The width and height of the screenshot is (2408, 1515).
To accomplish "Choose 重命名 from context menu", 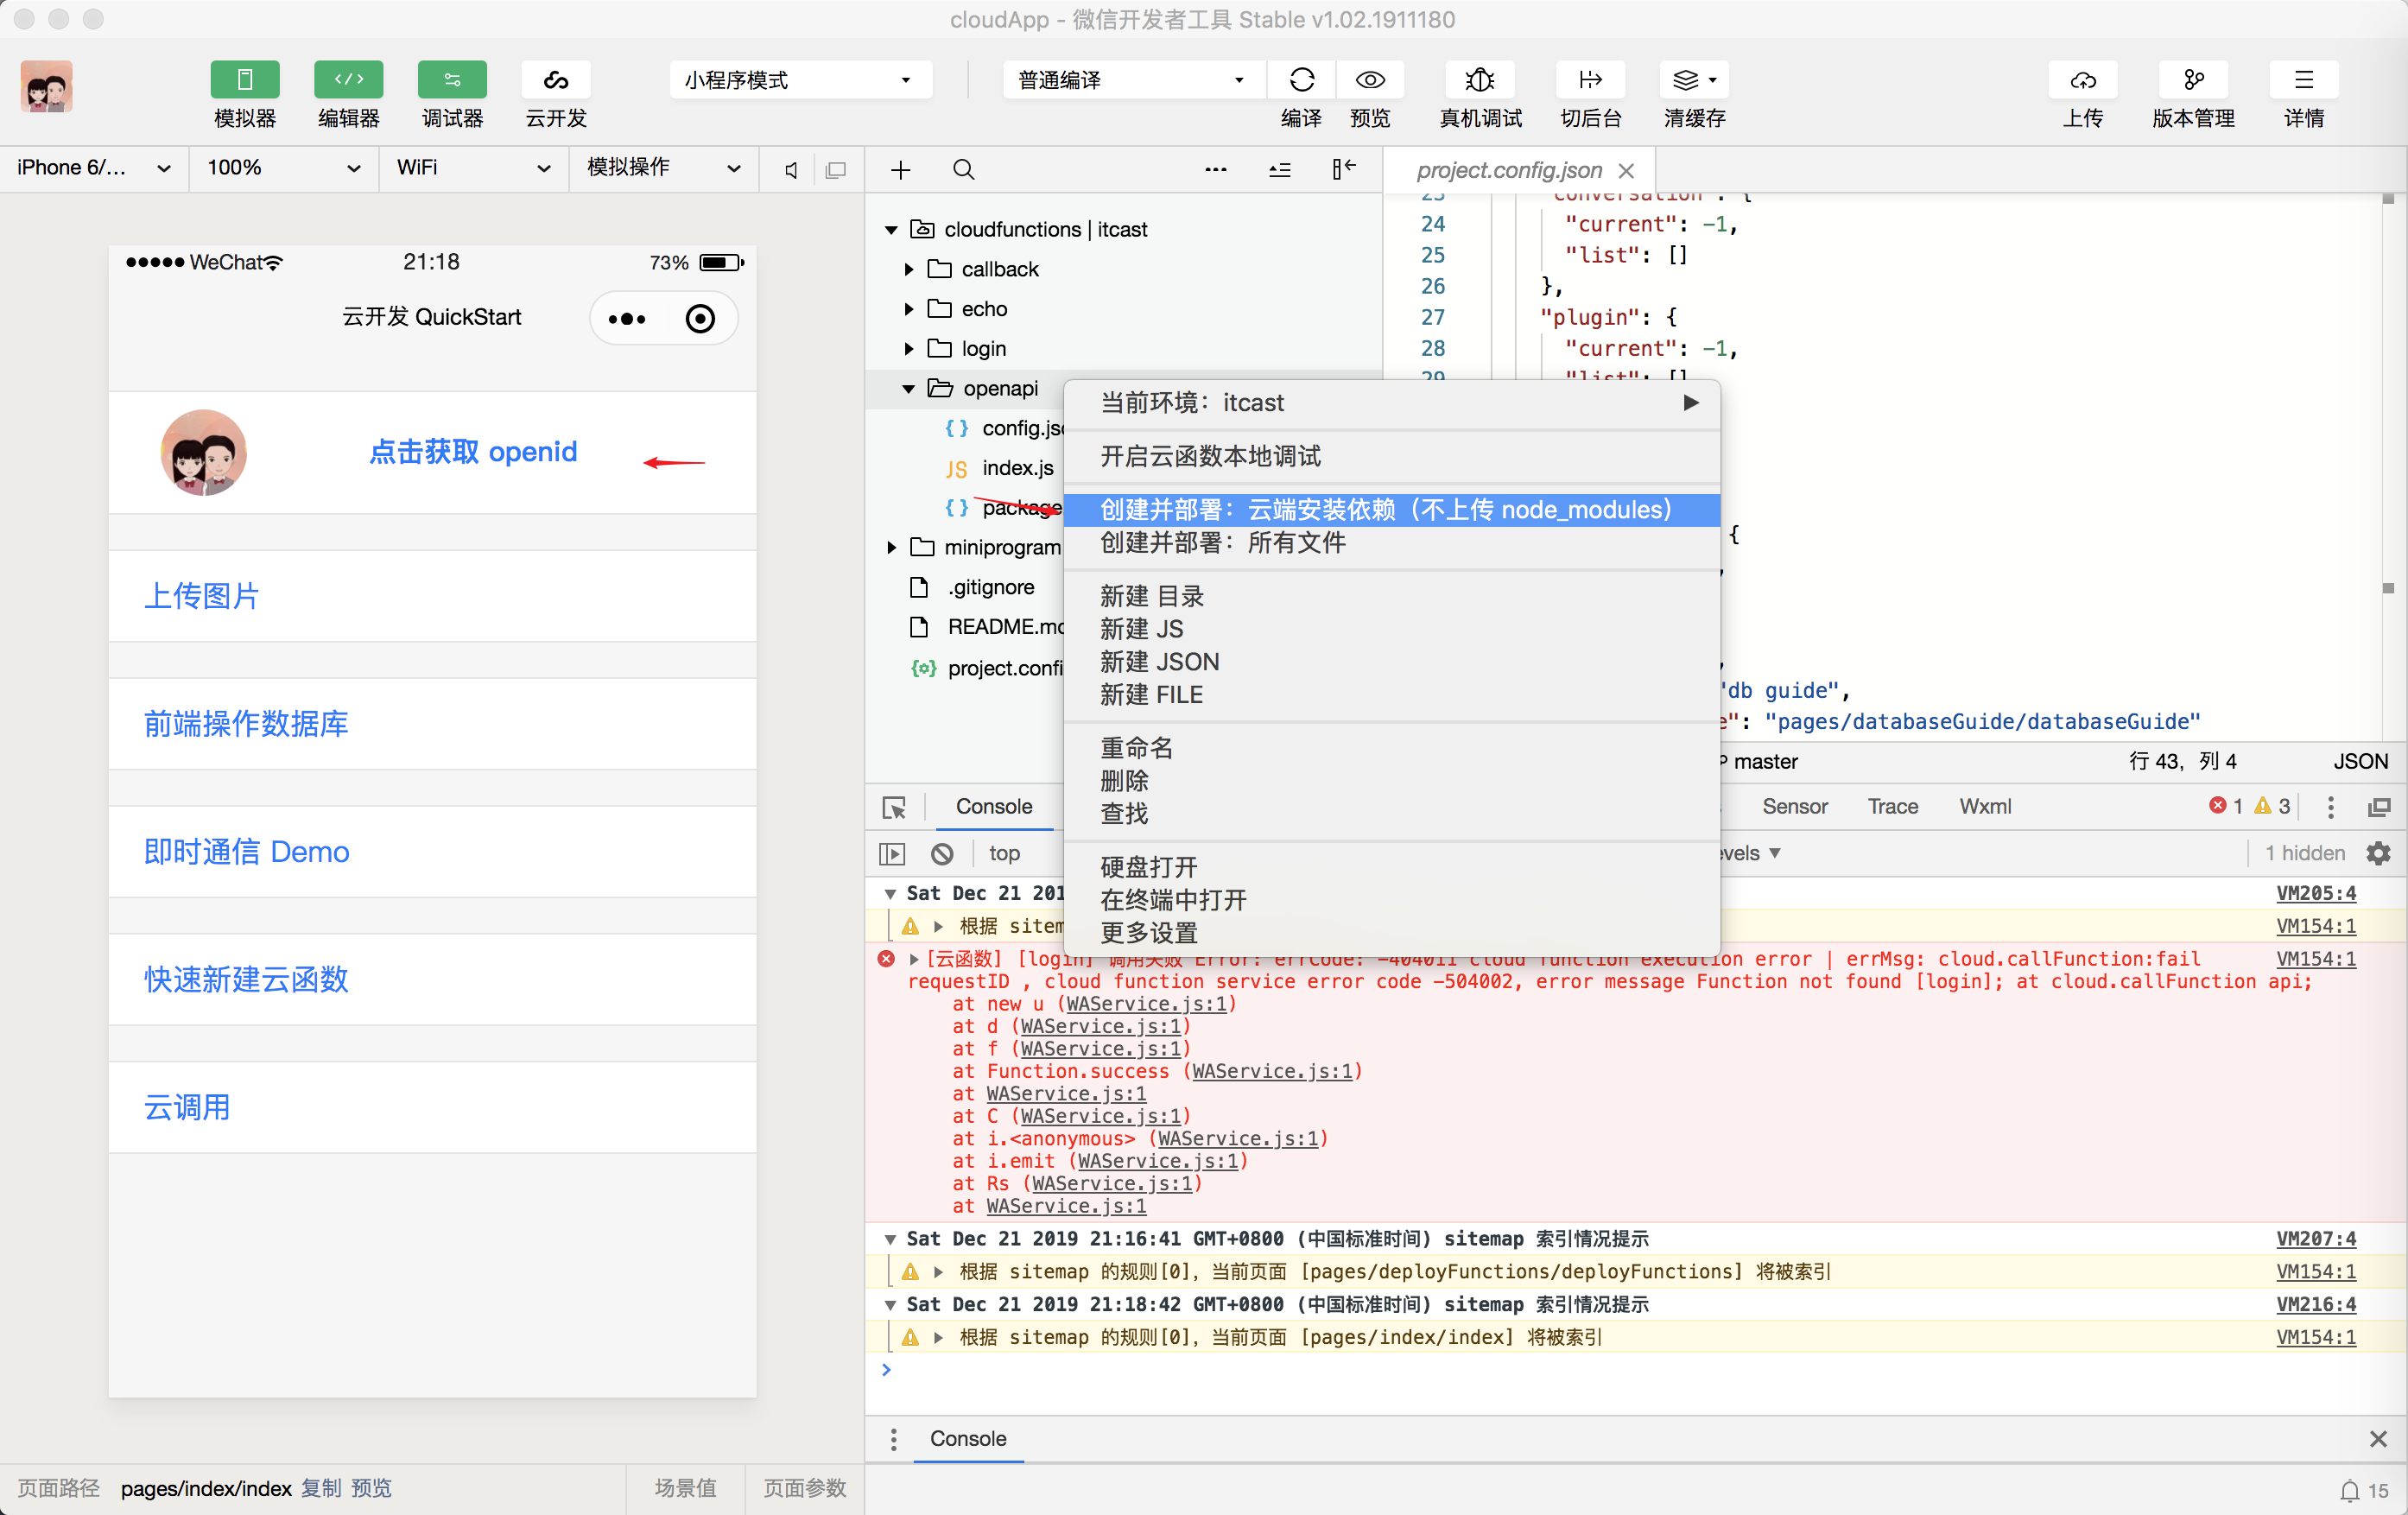I will tap(1392, 748).
